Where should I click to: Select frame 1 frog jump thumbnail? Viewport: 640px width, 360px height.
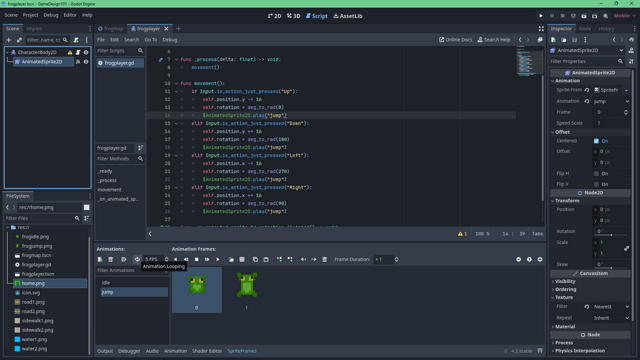point(247,289)
